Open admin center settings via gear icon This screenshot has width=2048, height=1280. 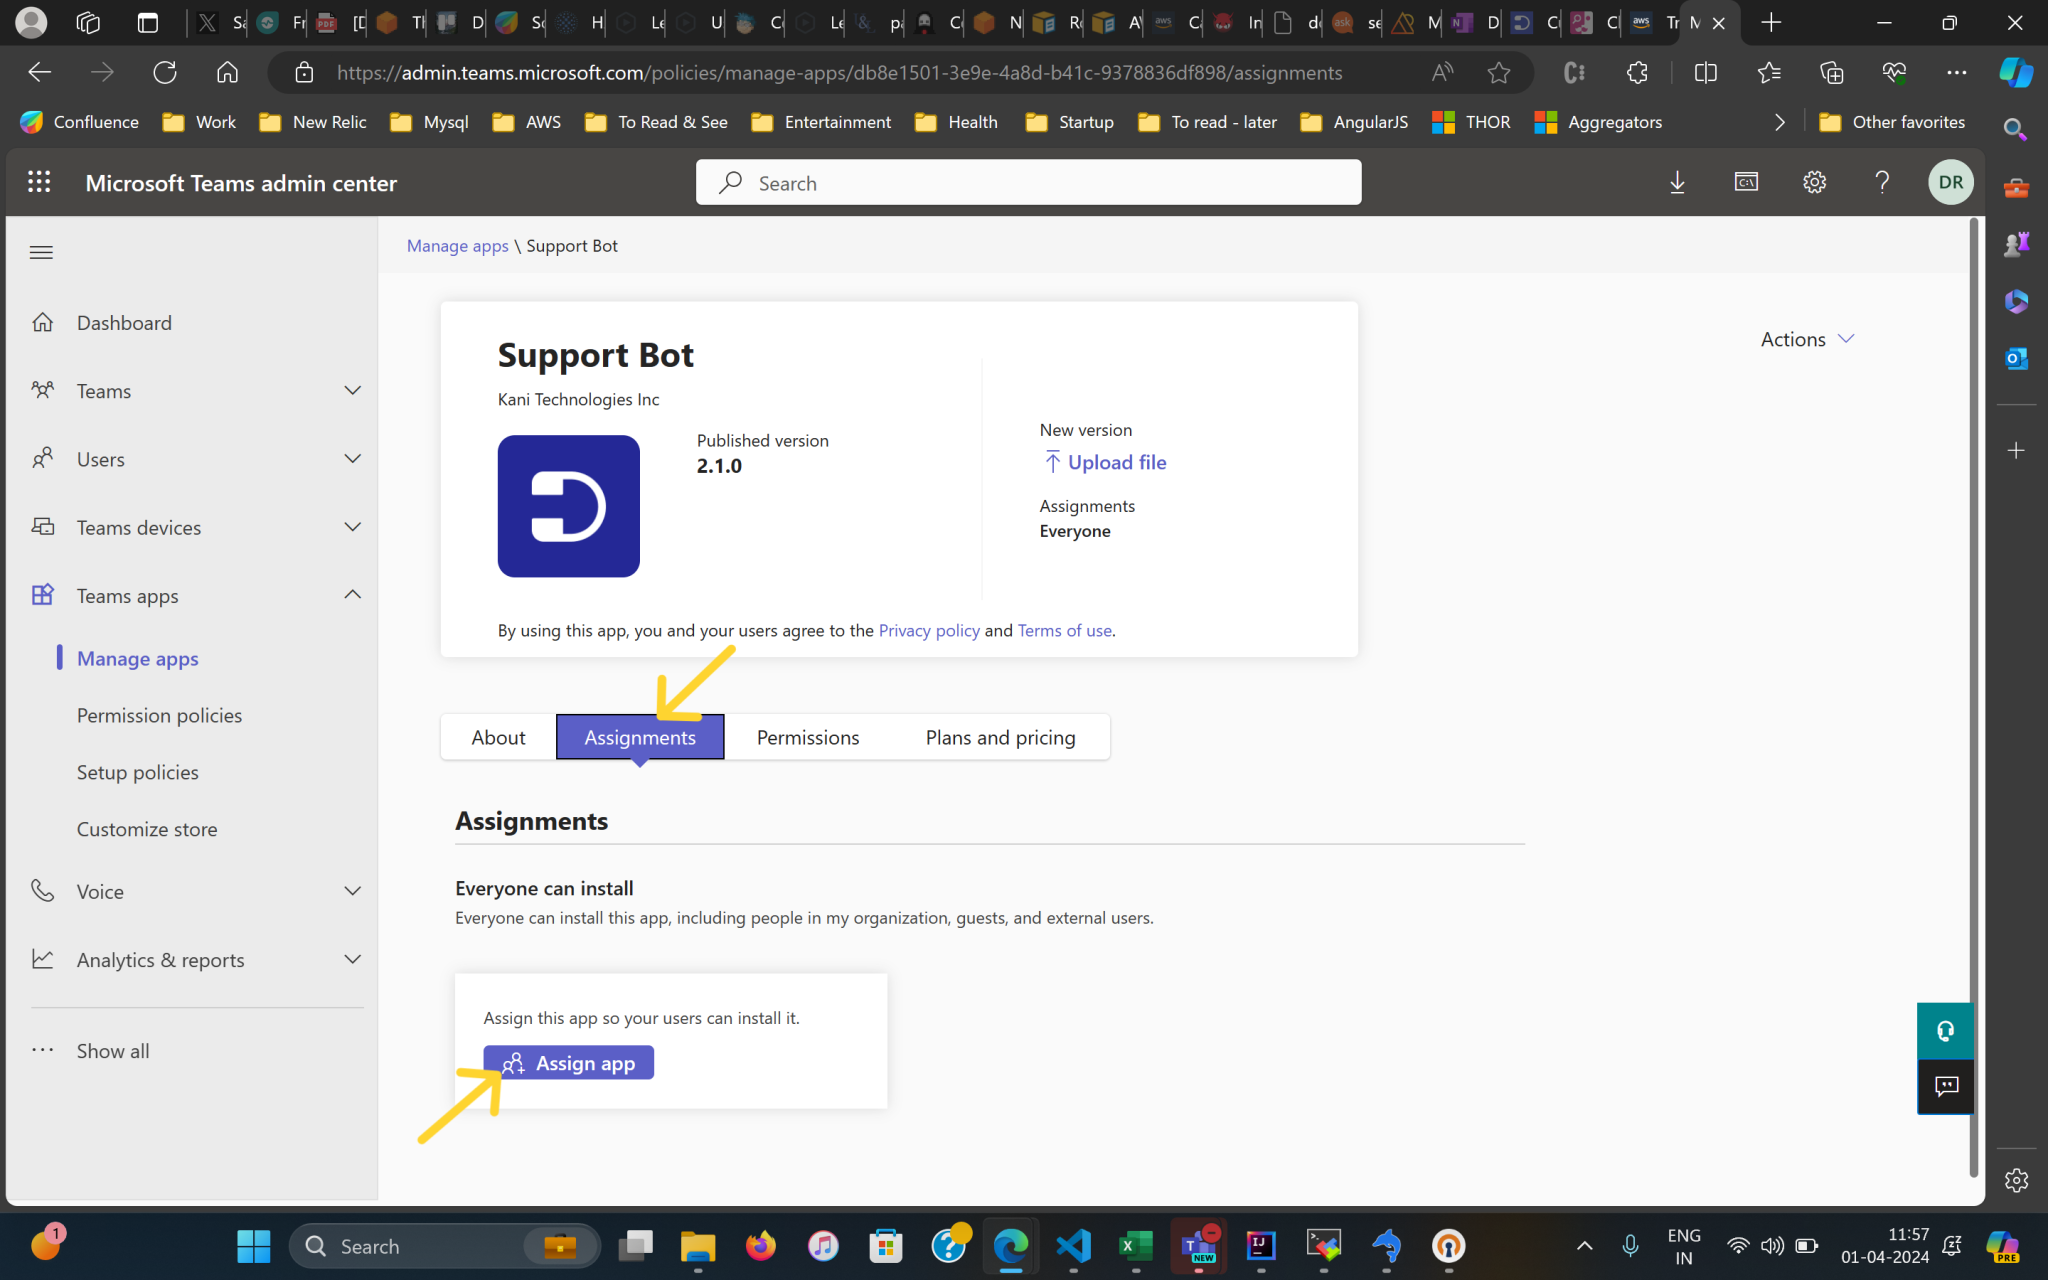(1814, 182)
